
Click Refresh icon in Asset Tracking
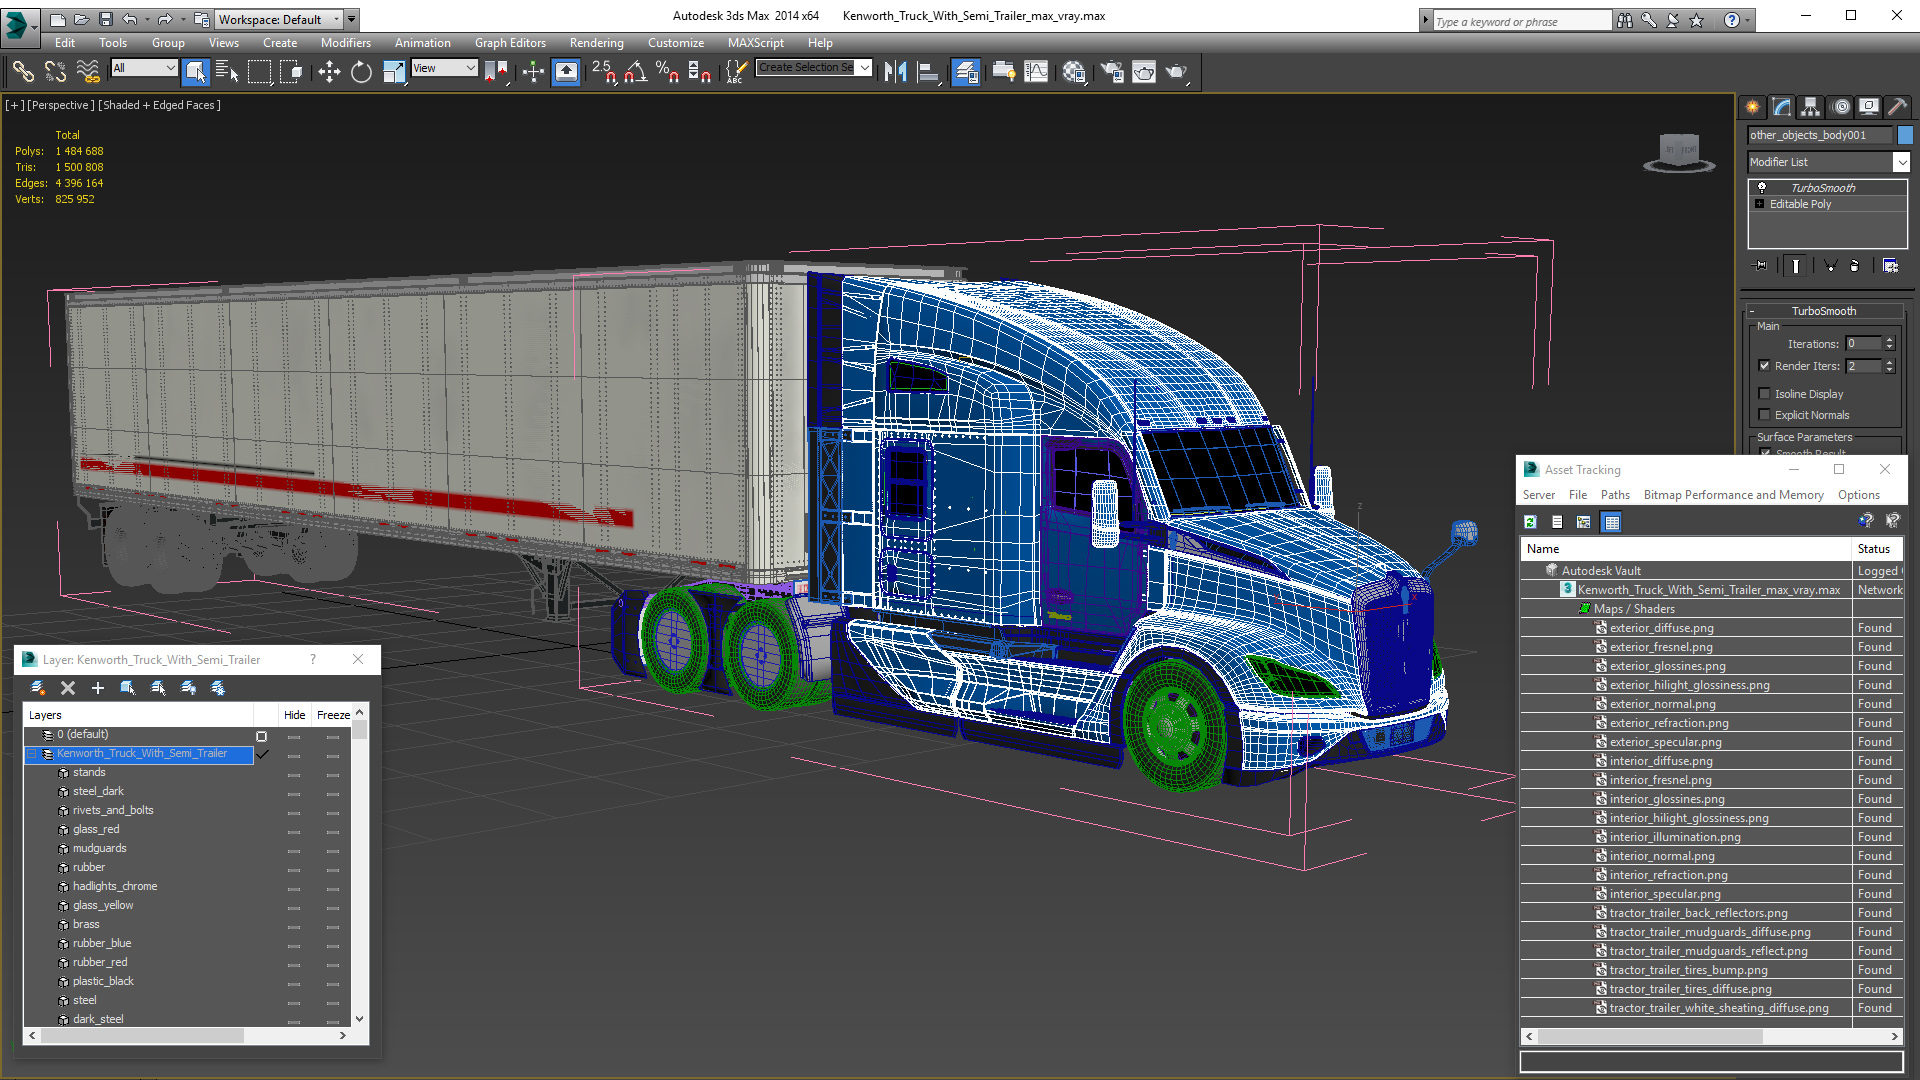[1530, 521]
